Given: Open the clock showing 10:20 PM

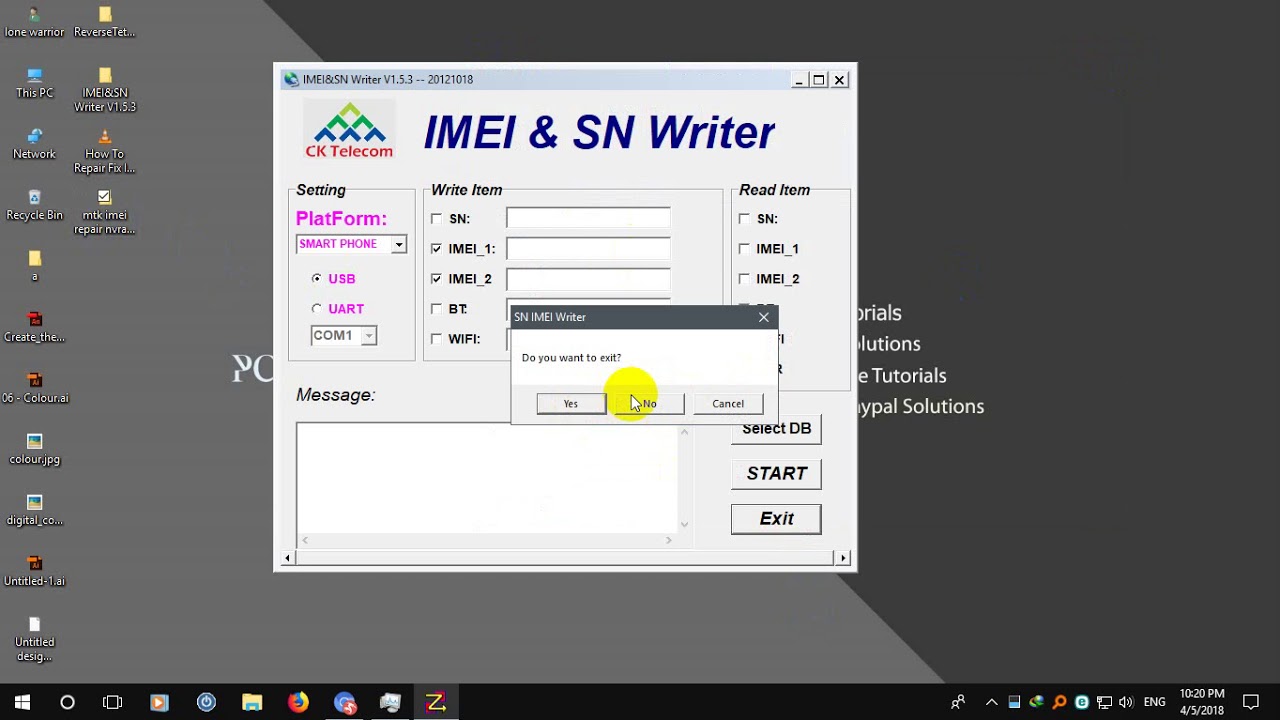Looking at the screenshot, I should tap(1201, 702).
